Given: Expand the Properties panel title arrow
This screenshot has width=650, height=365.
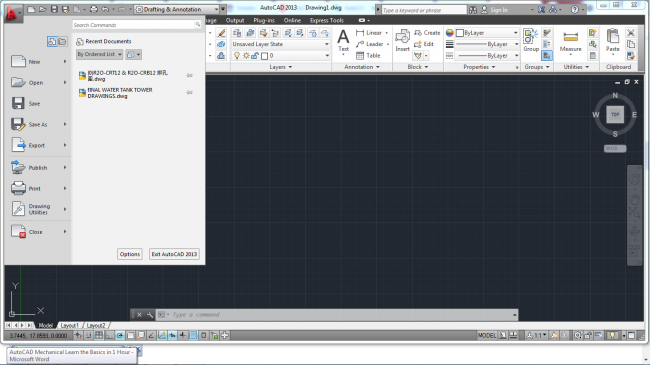Looking at the screenshot, I should [x=493, y=67].
